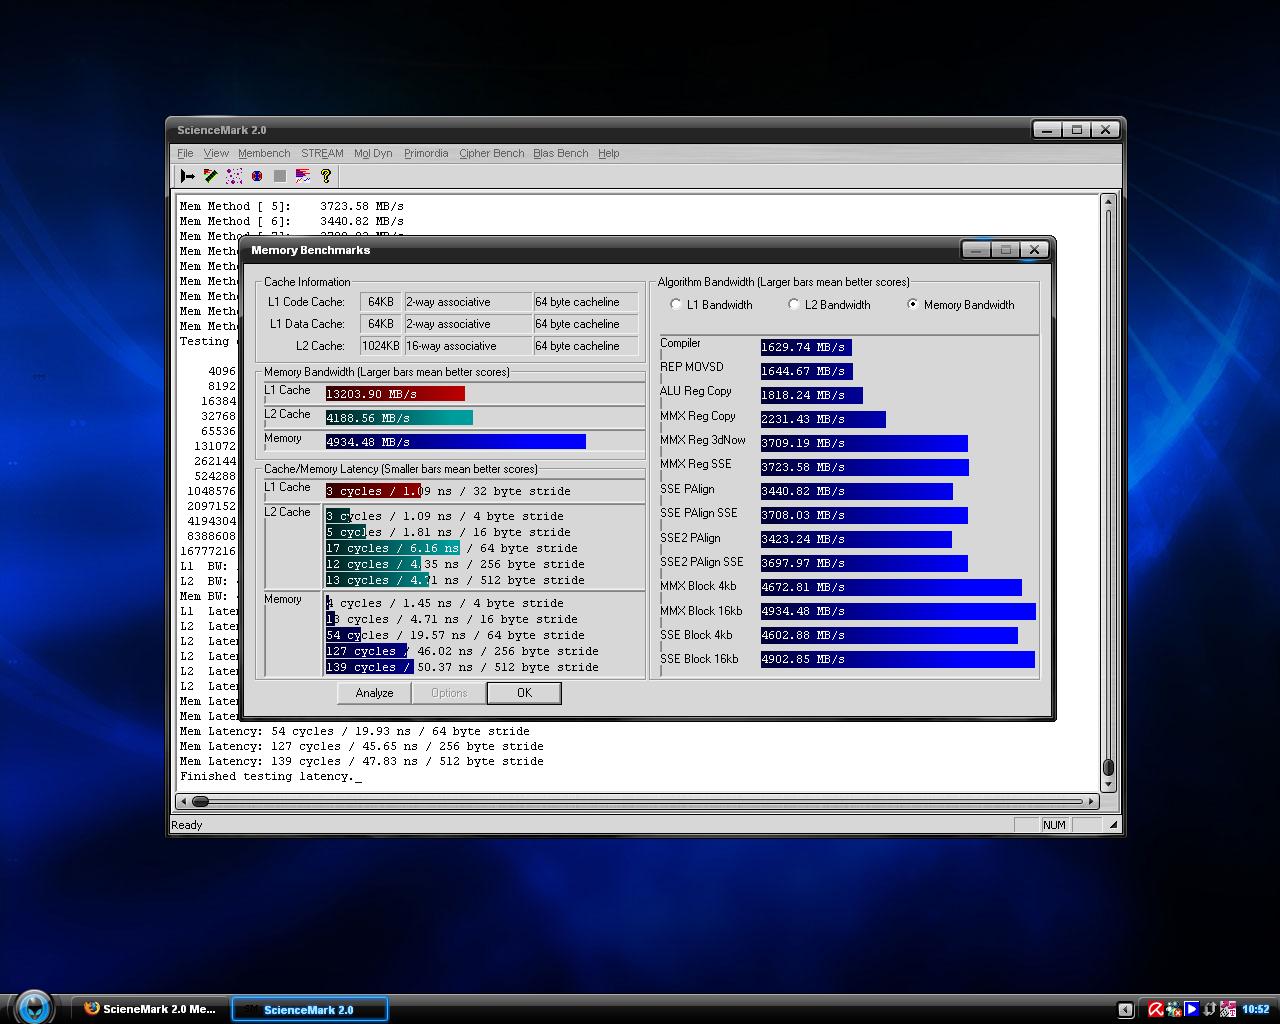Open the Help menu
Screen dimensions: 1280x1024
(608, 153)
